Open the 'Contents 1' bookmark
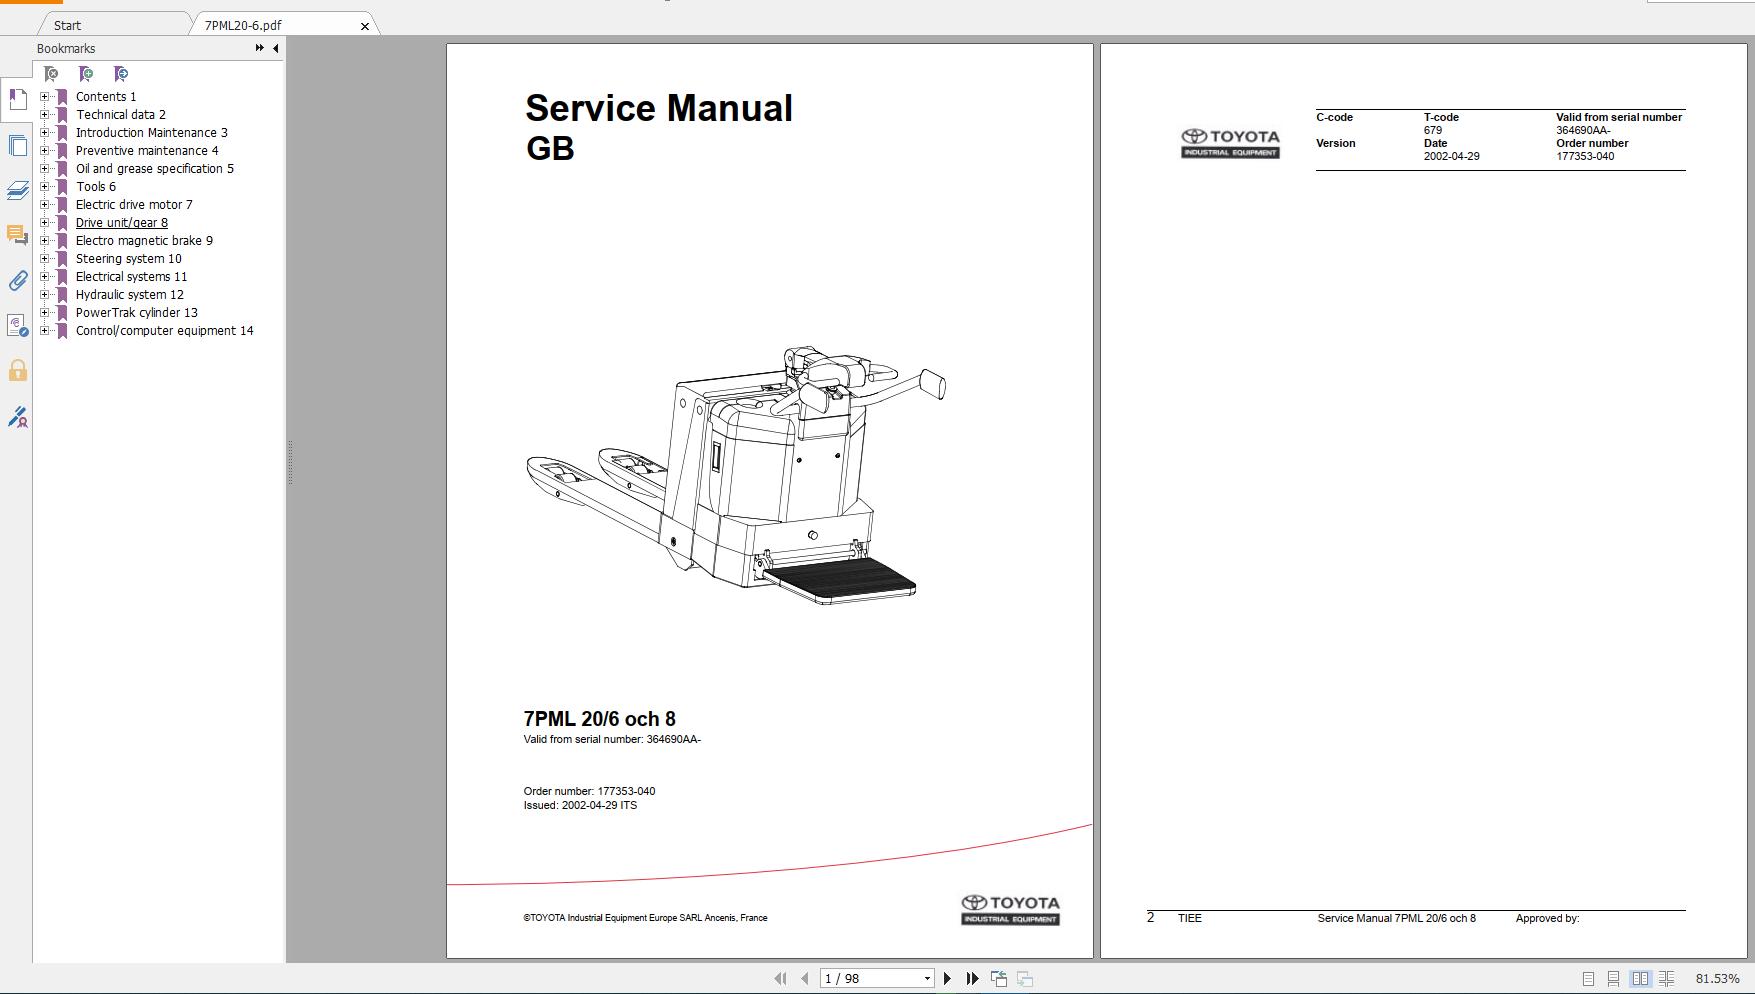 [x=106, y=97]
